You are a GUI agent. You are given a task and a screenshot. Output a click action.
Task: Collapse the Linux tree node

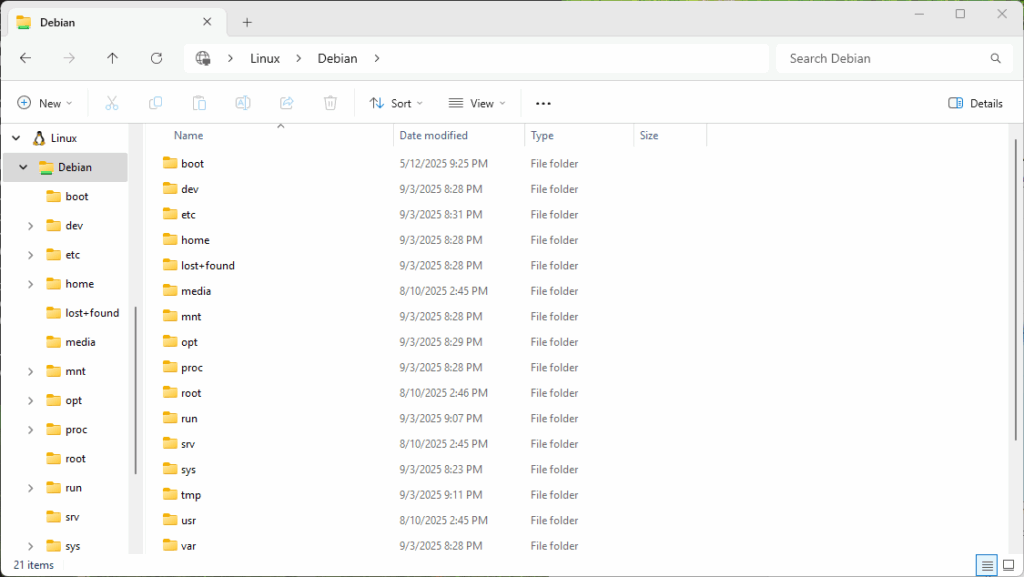(x=16, y=138)
